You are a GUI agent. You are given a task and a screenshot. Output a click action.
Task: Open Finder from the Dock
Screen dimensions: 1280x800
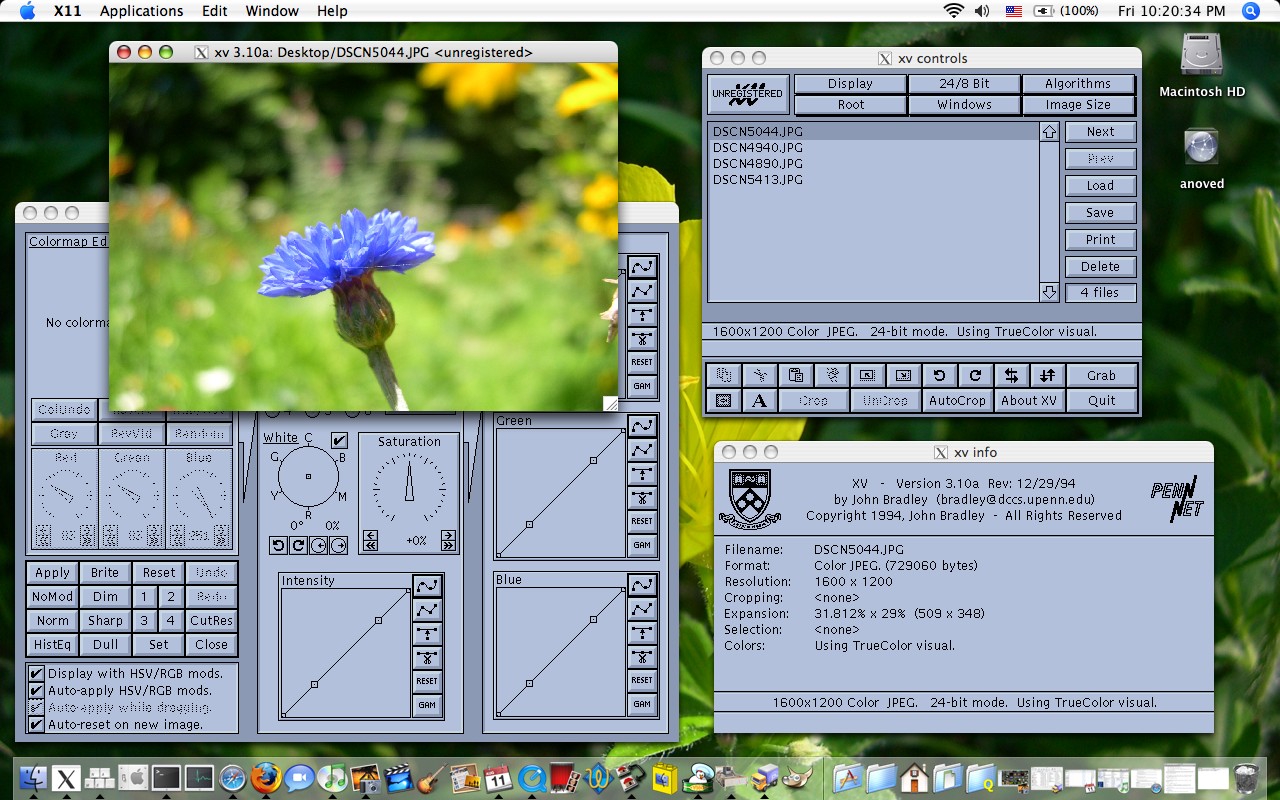click(34, 778)
